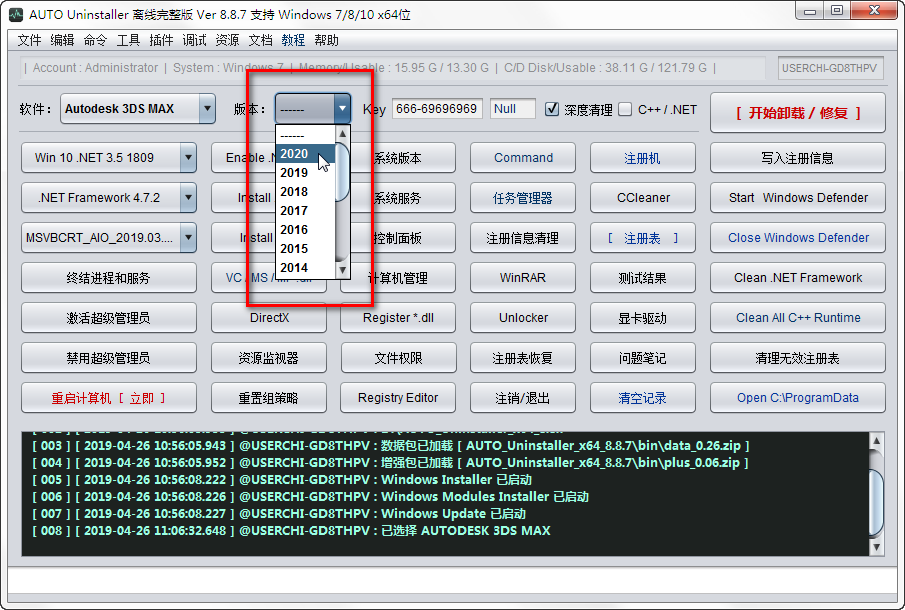Screen dimensions: 905x610
Task: Open the 插件 menu
Action: (x=161, y=40)
